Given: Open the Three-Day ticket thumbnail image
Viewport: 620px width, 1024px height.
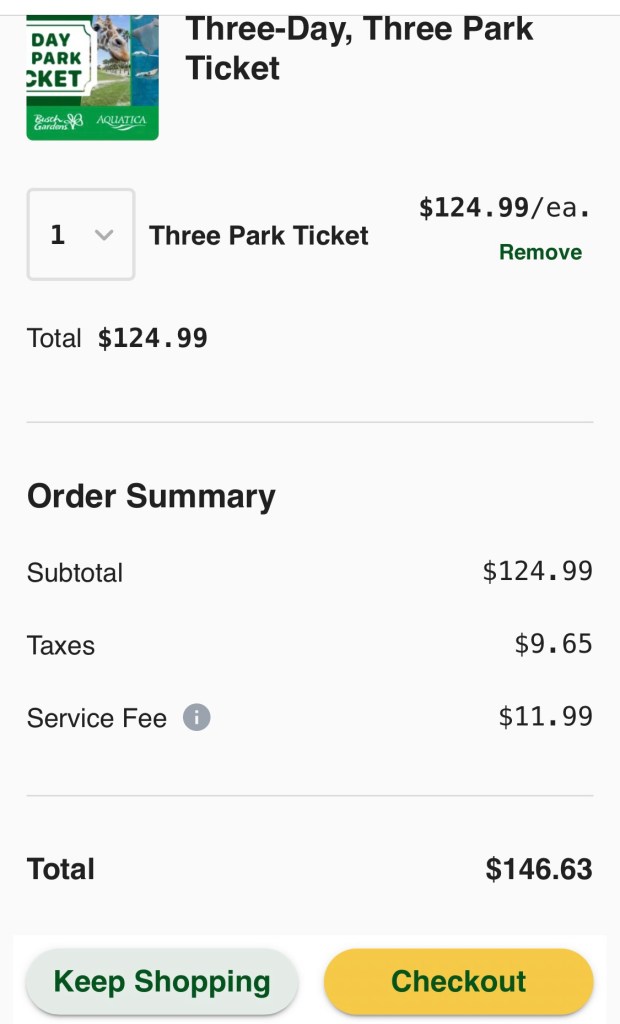Looking at the screenshot, I should click(x=92, y=77).
